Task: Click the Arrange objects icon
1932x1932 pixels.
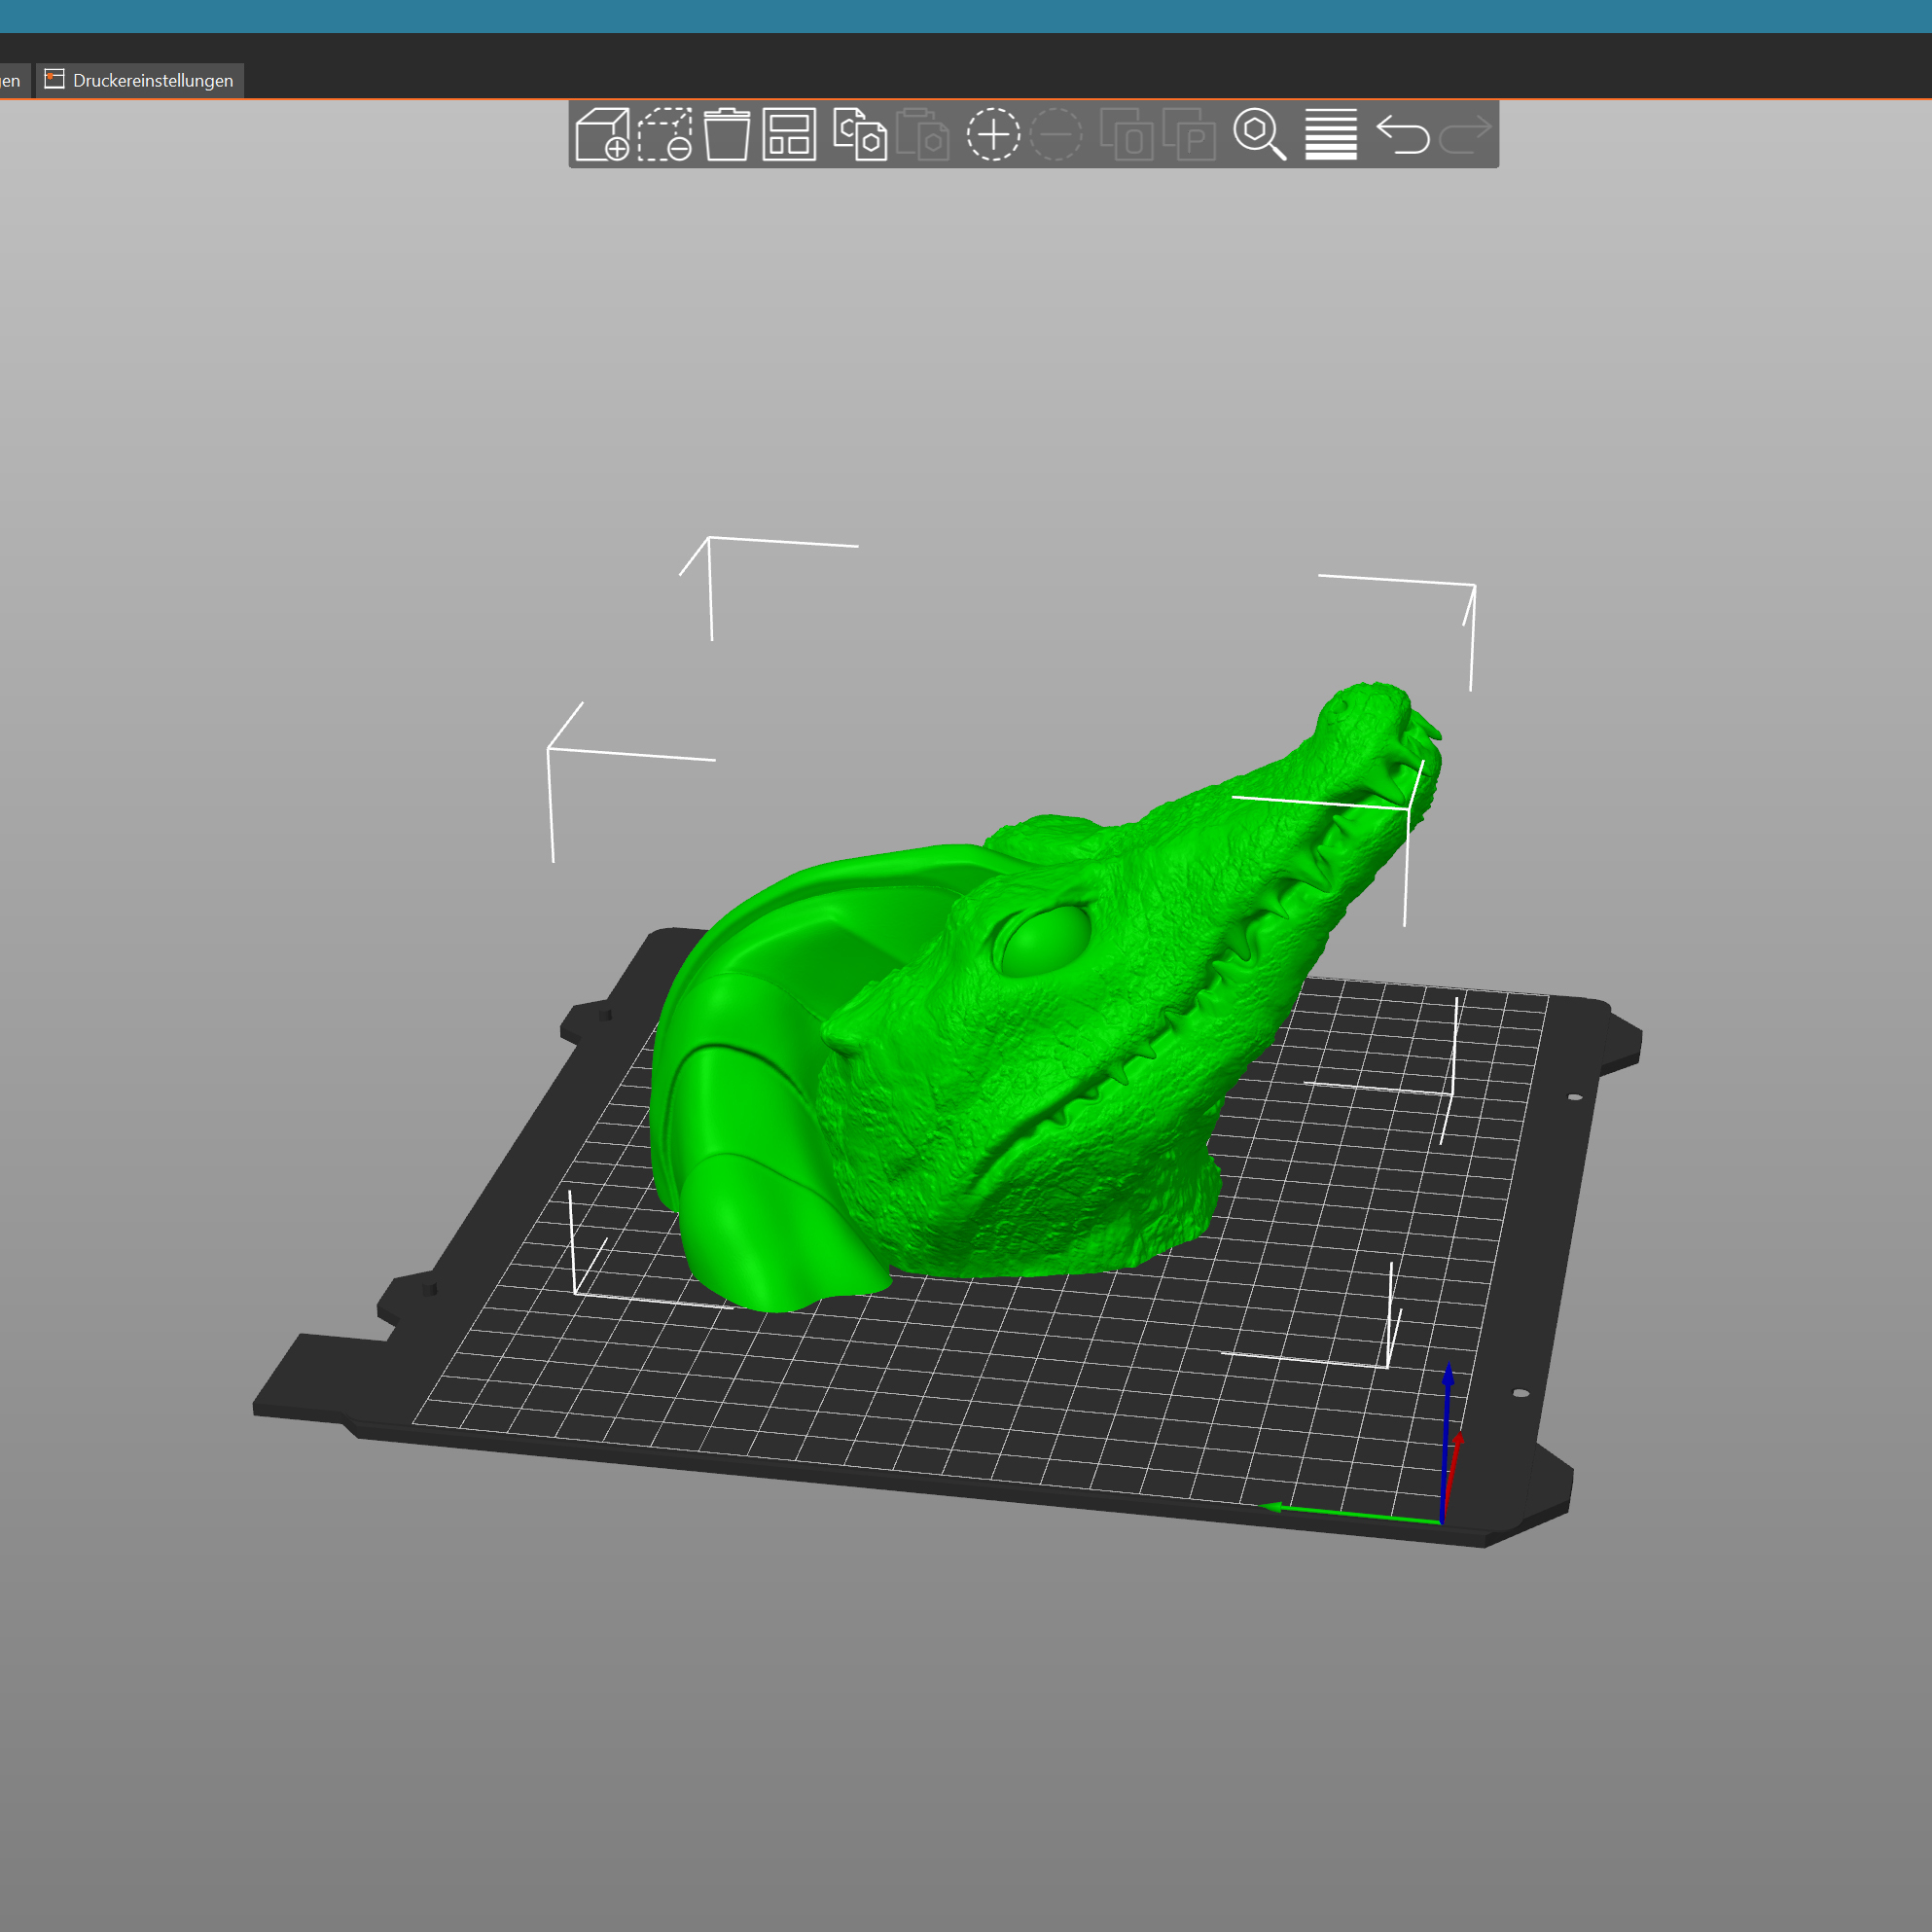Action: [x=789, y=134]
